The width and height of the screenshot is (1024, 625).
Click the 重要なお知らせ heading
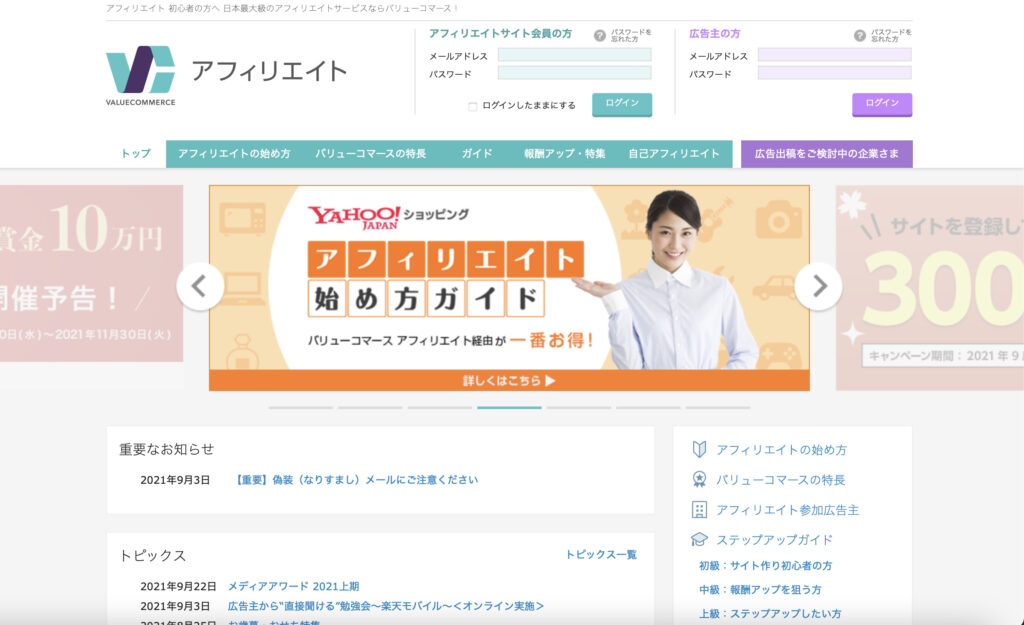[x=167, y=449]
